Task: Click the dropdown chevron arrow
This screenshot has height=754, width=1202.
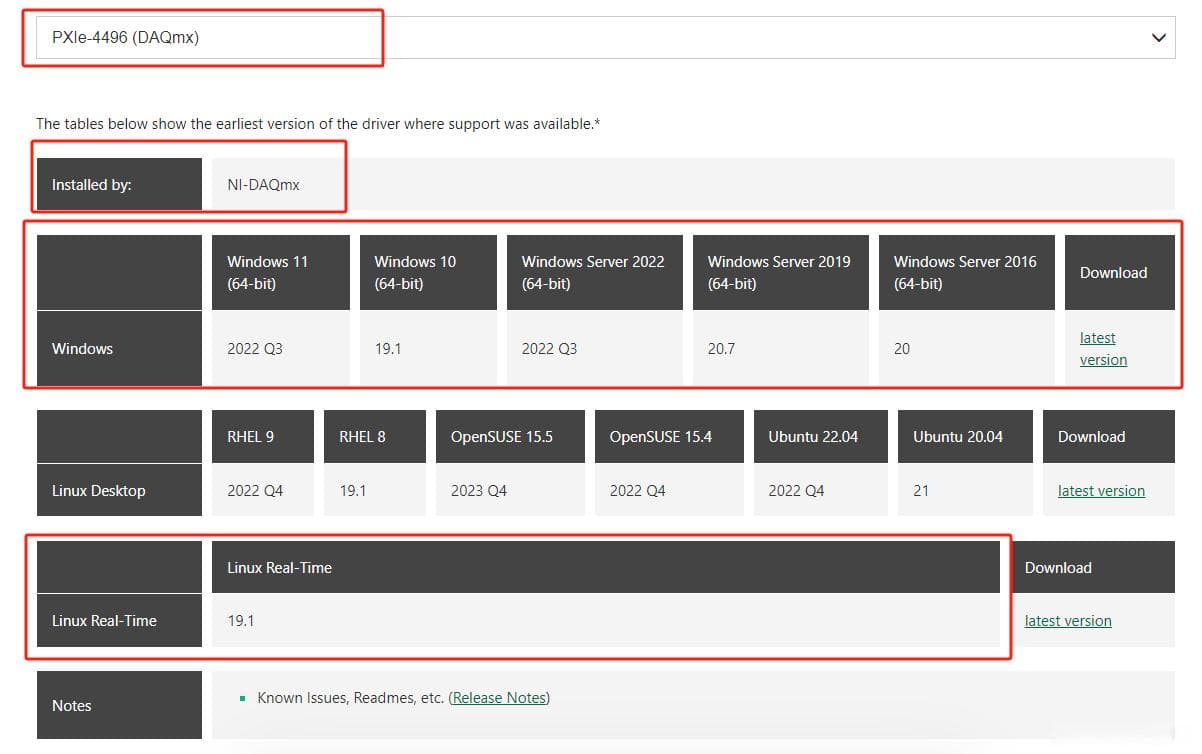Action: point(1159,38)
